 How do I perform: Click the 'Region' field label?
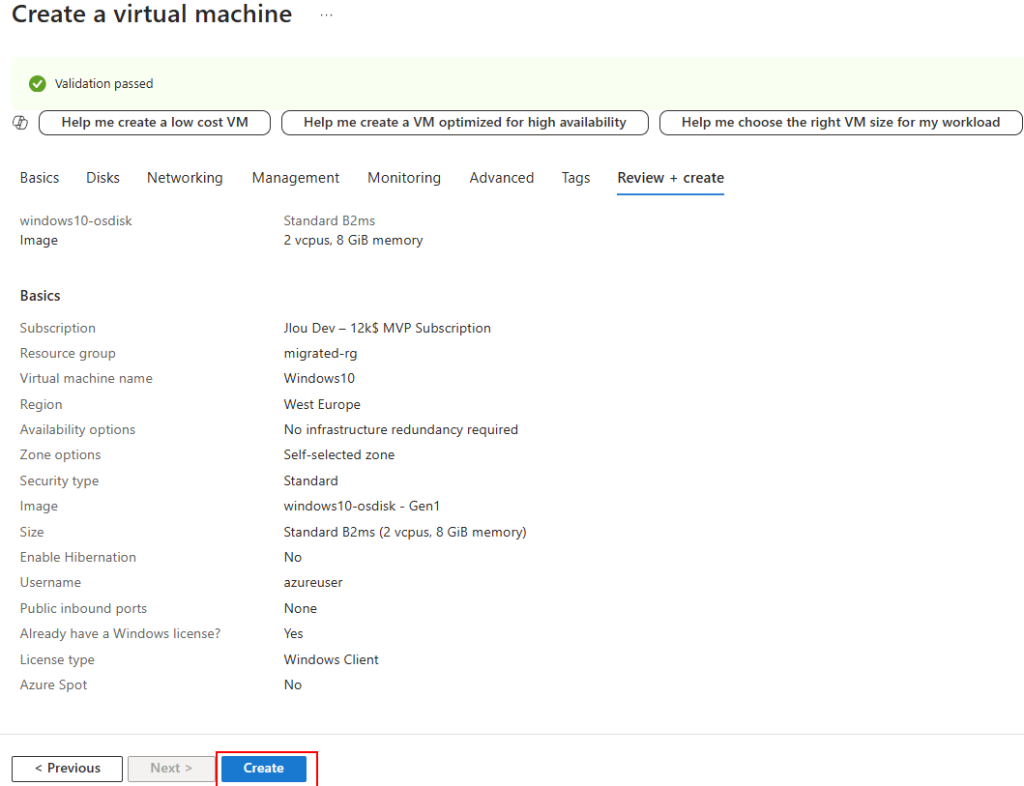(40, 404)
